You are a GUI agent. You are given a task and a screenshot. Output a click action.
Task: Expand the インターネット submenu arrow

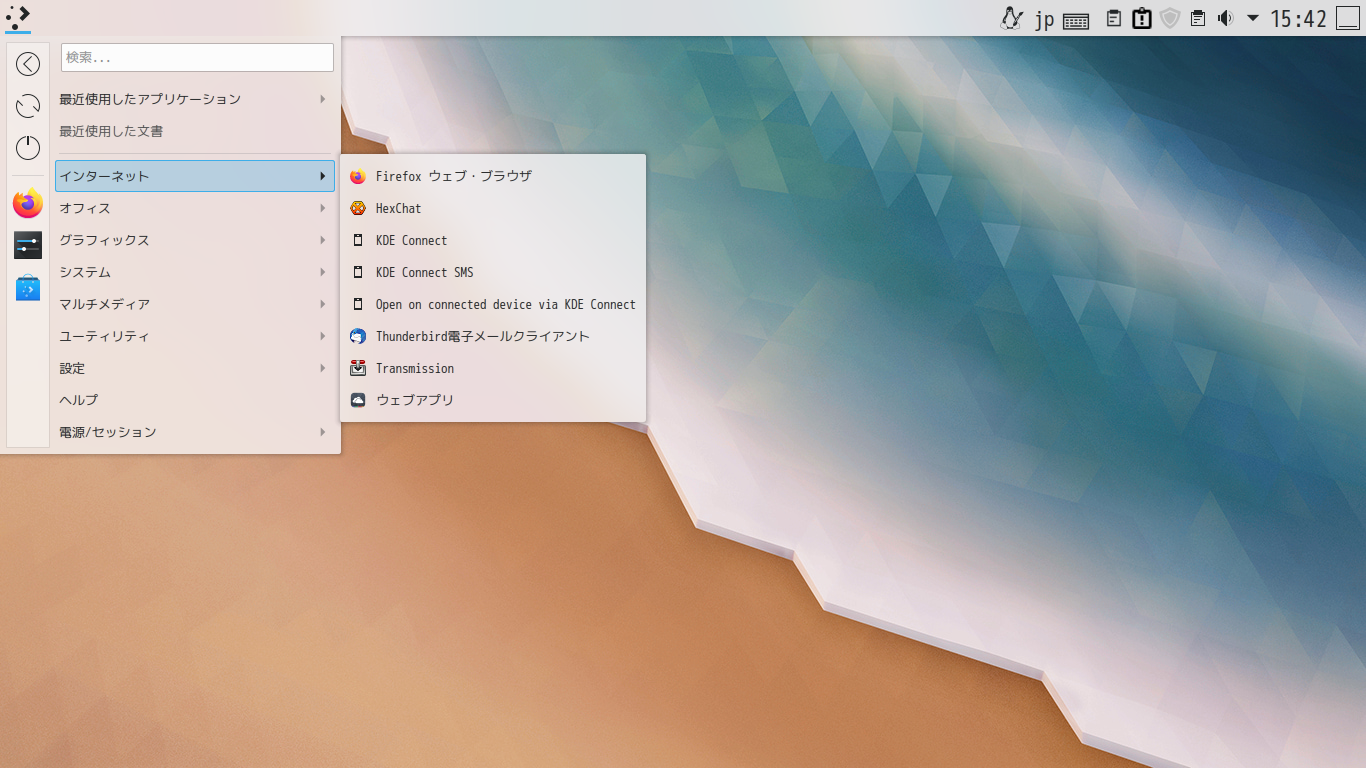[x=322, y=176]
